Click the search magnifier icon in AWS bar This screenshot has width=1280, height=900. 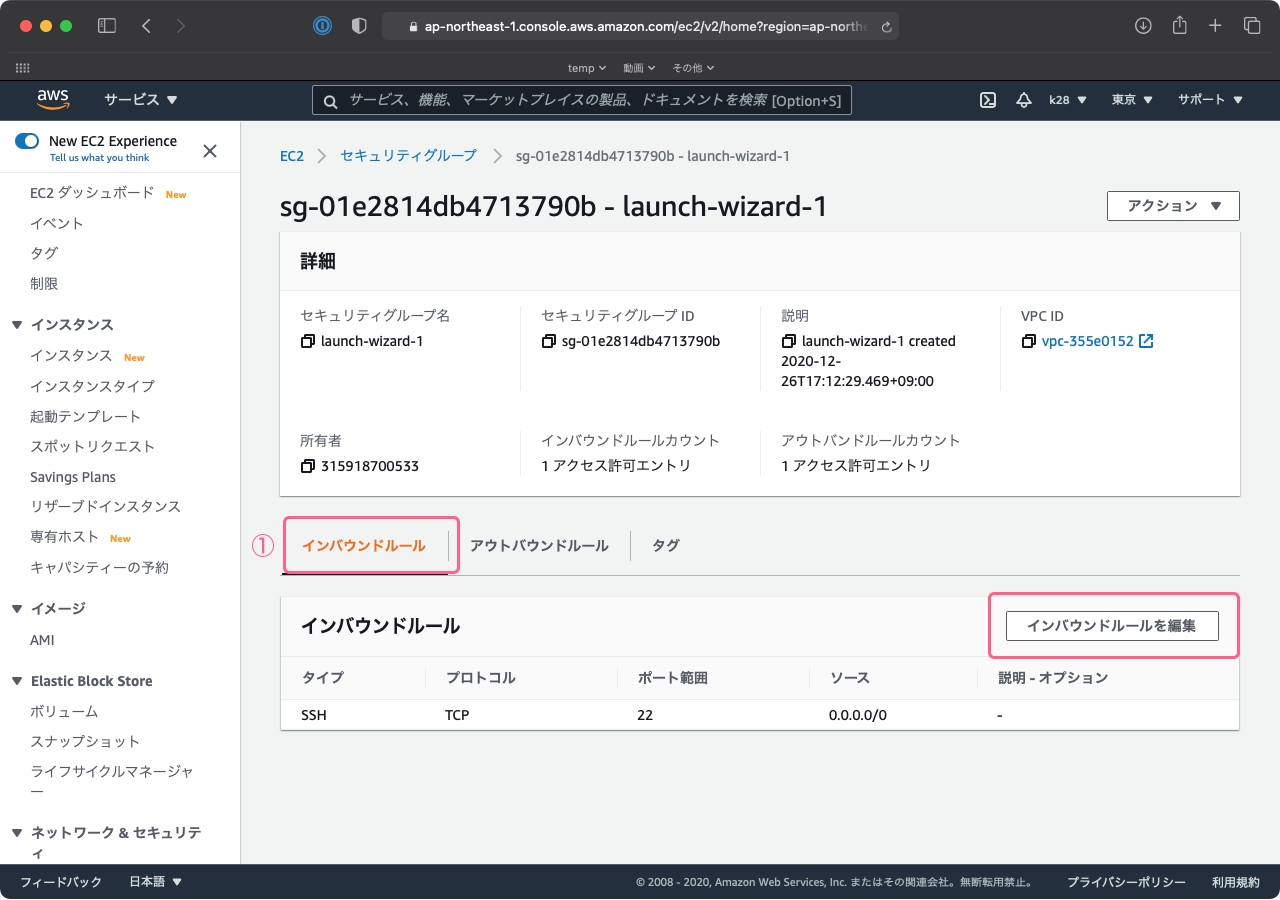tap(330, 100)
